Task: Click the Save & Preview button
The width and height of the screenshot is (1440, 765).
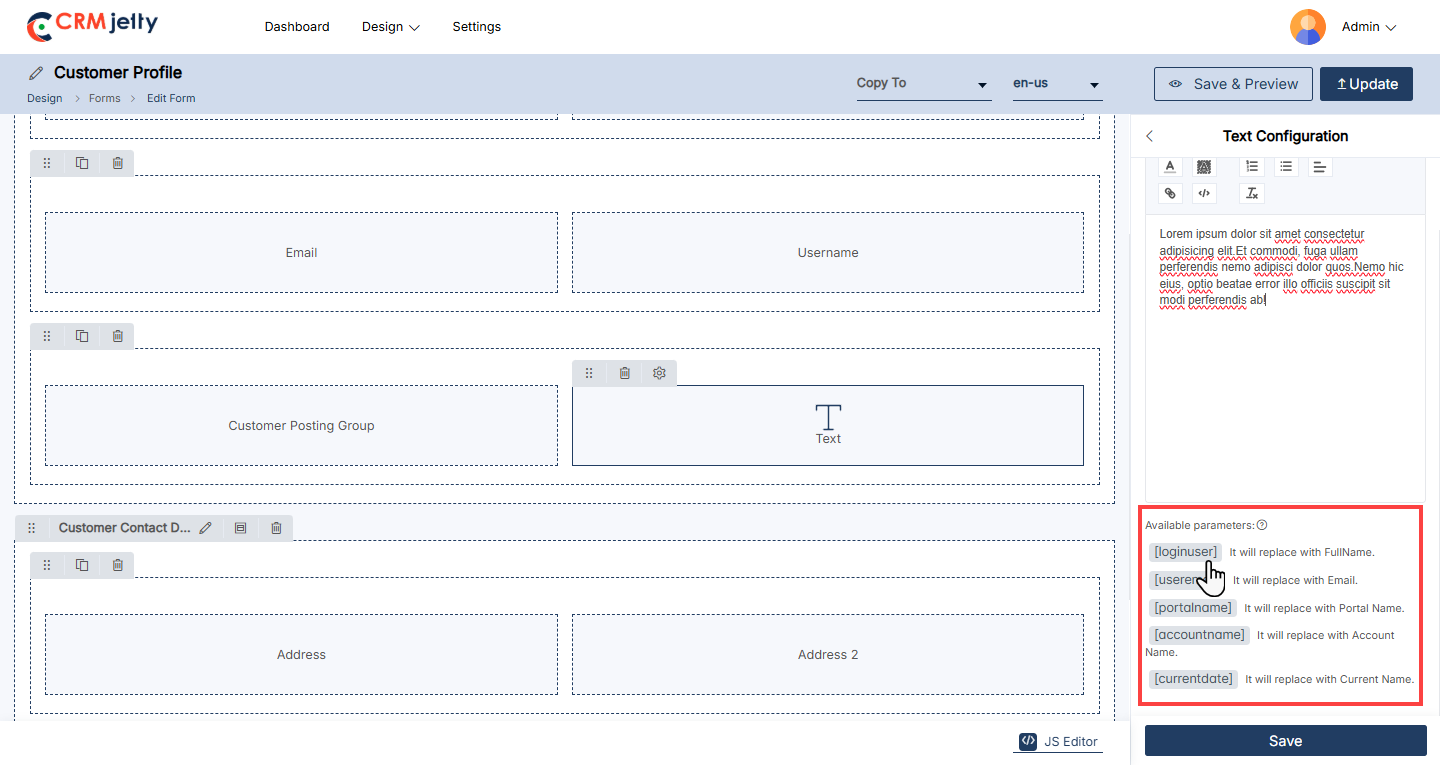Action: pyautogui.click(x=1233, y=84)
